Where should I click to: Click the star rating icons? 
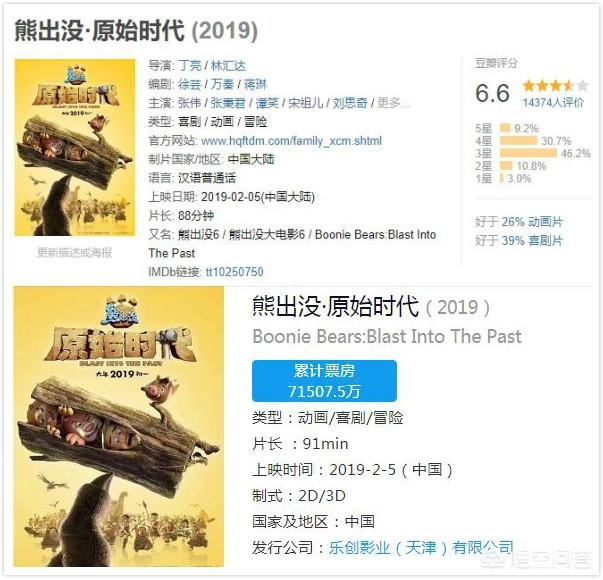point(556,85)
